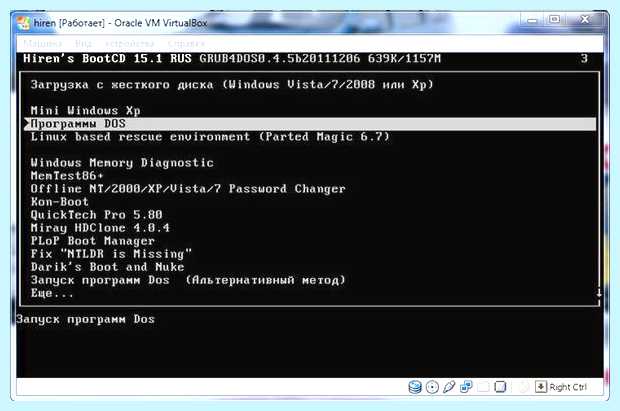This screenshot has height=411, width=620.
Task: Click the USB devices status icon
Action: click(x=449, y=386)
